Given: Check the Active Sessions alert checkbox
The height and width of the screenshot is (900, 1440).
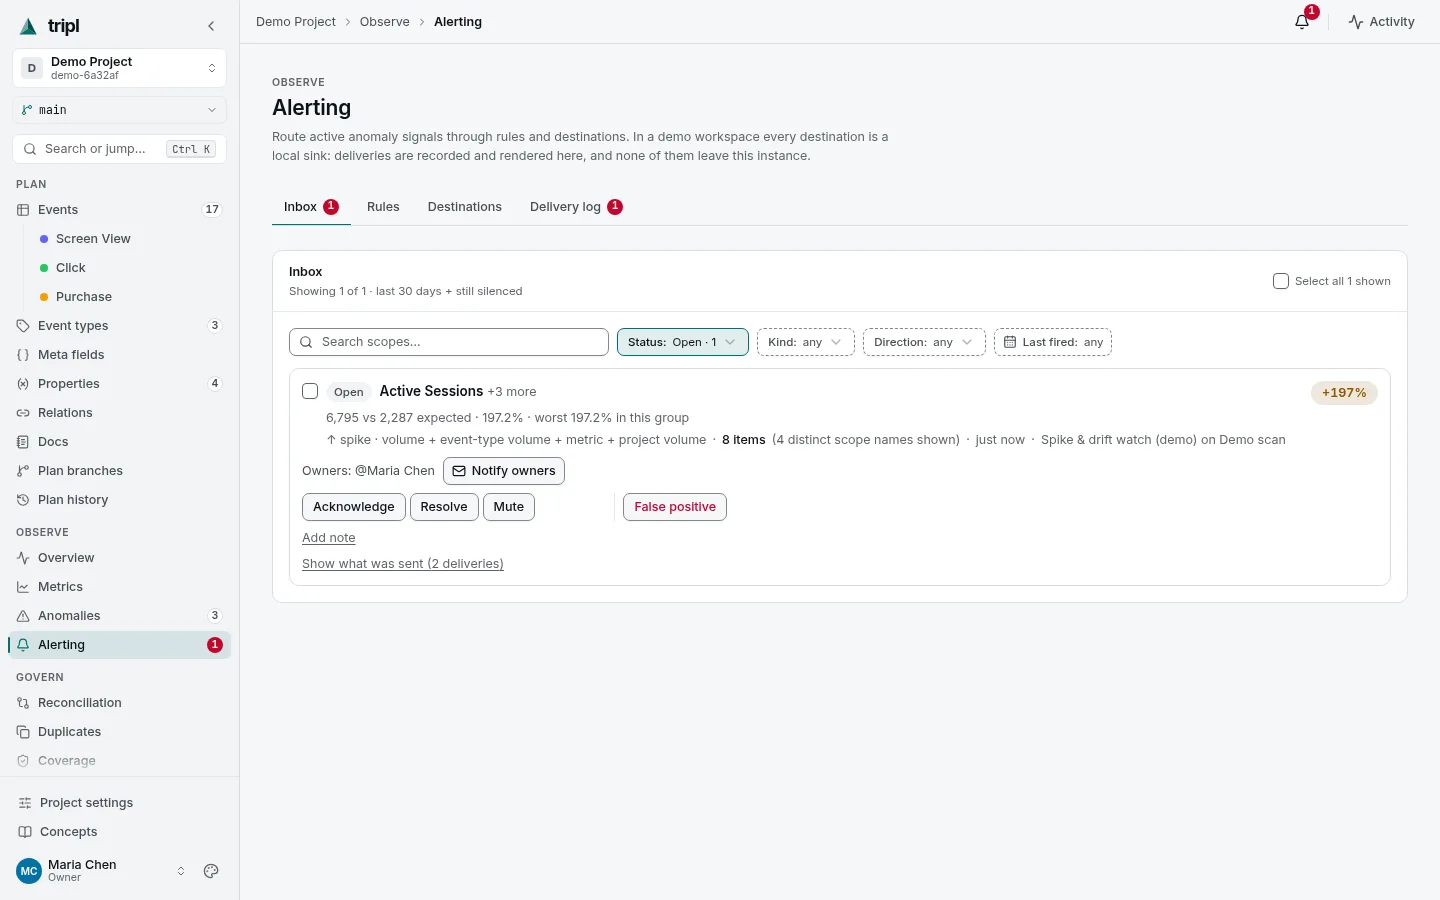Looking at the screenshot, I should pyautogui.click(x=310, y=391).
